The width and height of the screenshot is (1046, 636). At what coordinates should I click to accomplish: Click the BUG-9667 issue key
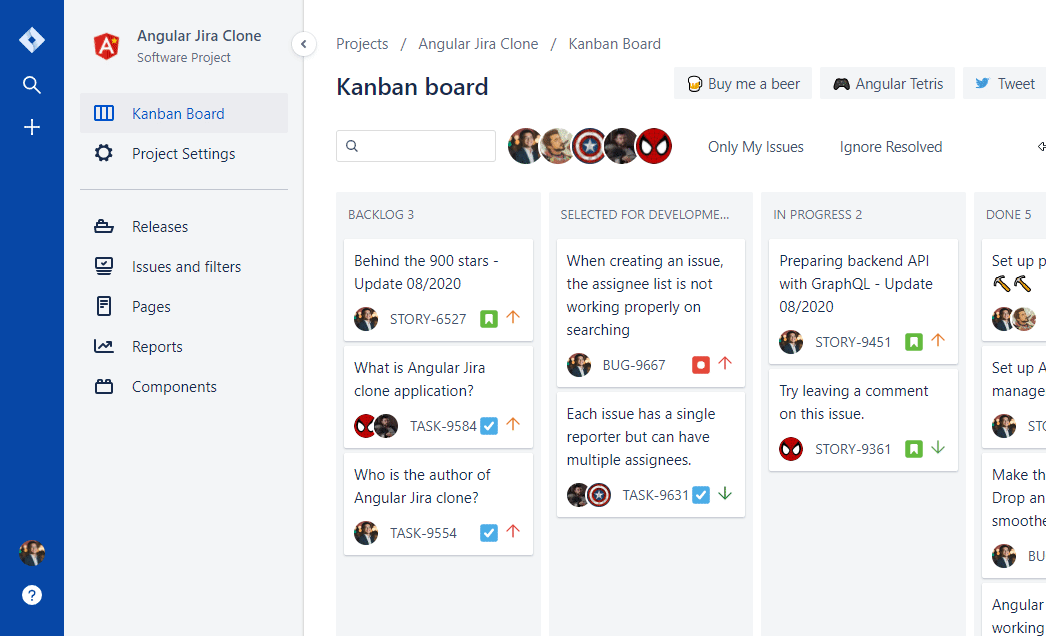(x=634, y=365)
